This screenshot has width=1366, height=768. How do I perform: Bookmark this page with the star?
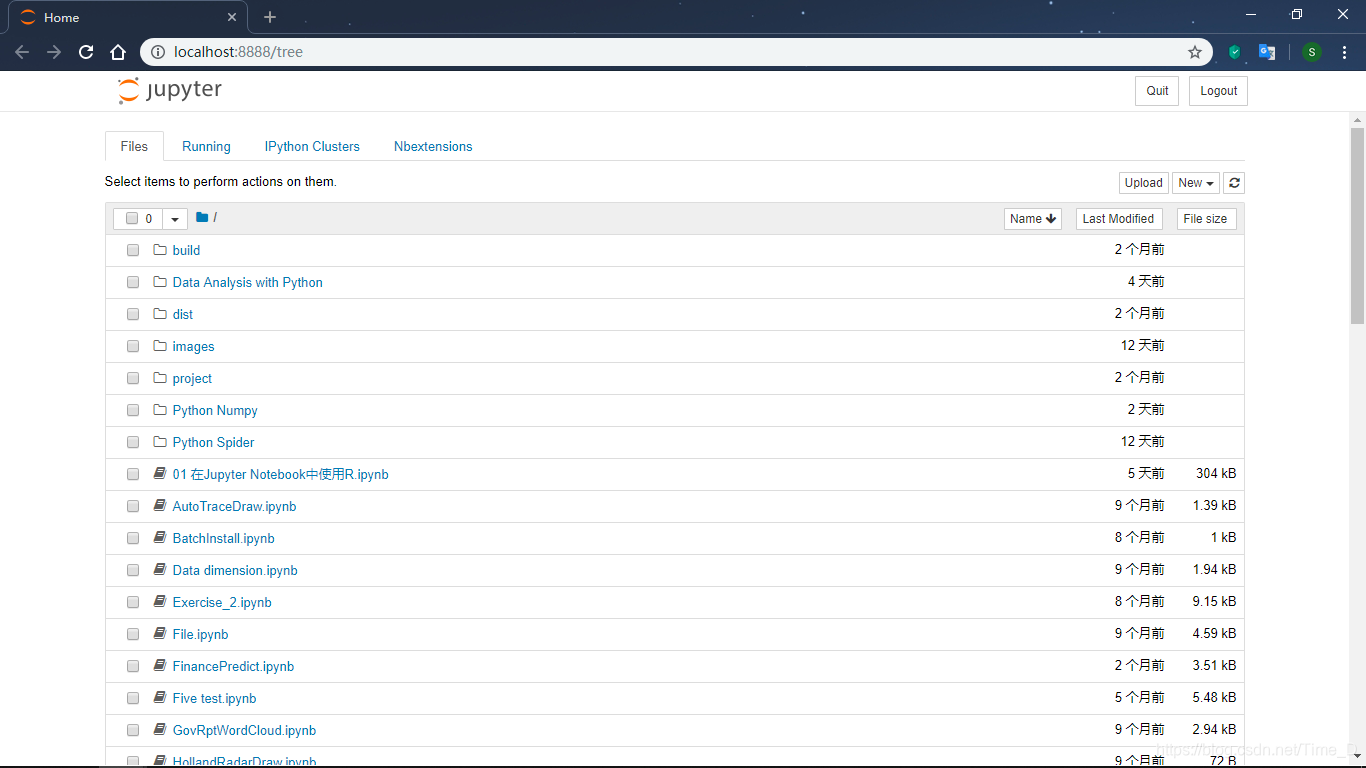pyautogui.click(x=1194, y=52)
